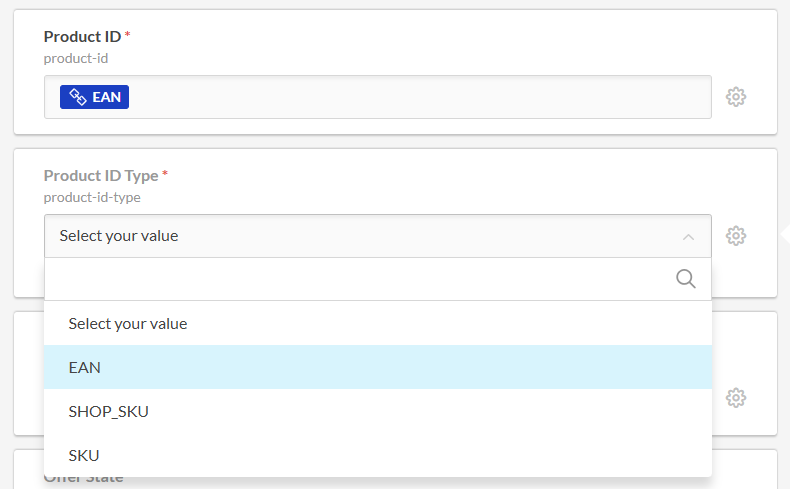Click the magnifier icon in dropdown search
790x489 pixels.
[686, 279]
